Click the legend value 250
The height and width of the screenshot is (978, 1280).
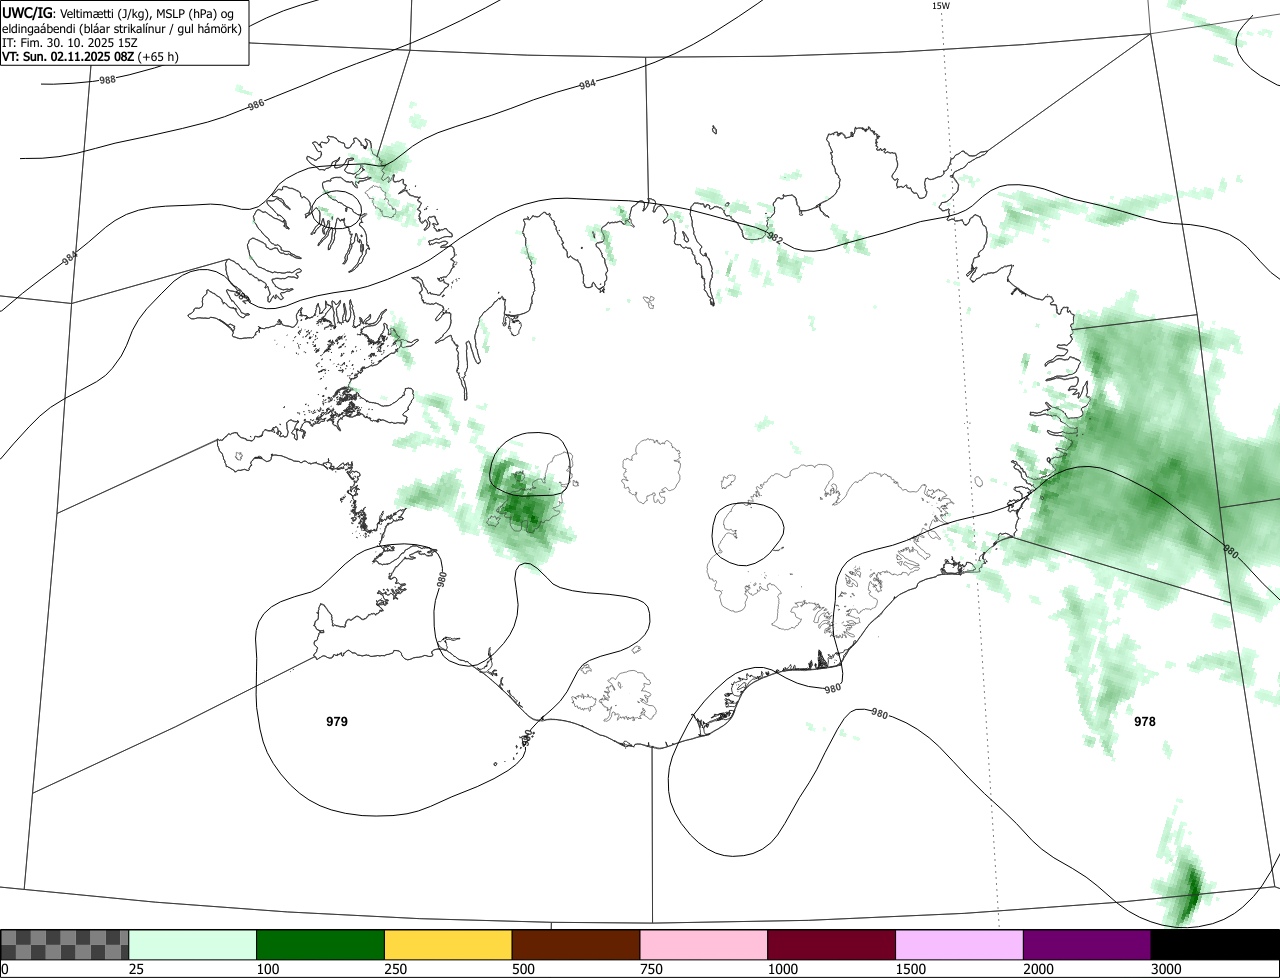tap(396, 969)
